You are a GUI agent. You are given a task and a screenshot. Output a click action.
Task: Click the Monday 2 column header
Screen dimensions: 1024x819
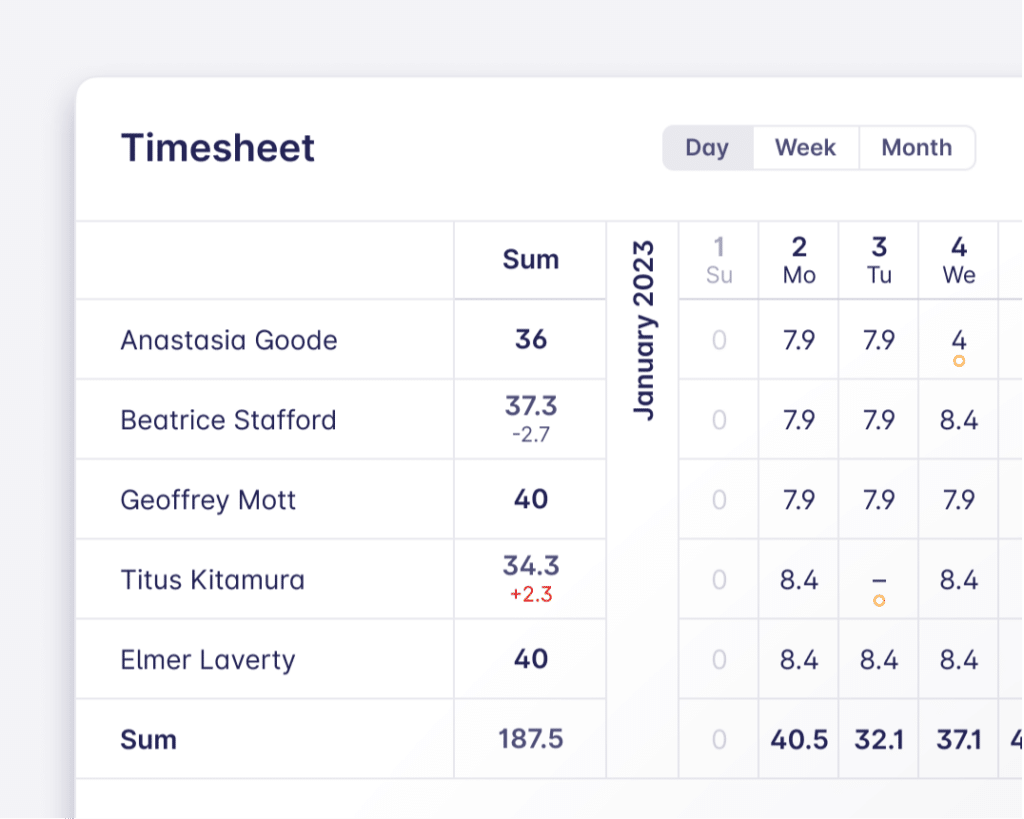click(x=799, y=260)
